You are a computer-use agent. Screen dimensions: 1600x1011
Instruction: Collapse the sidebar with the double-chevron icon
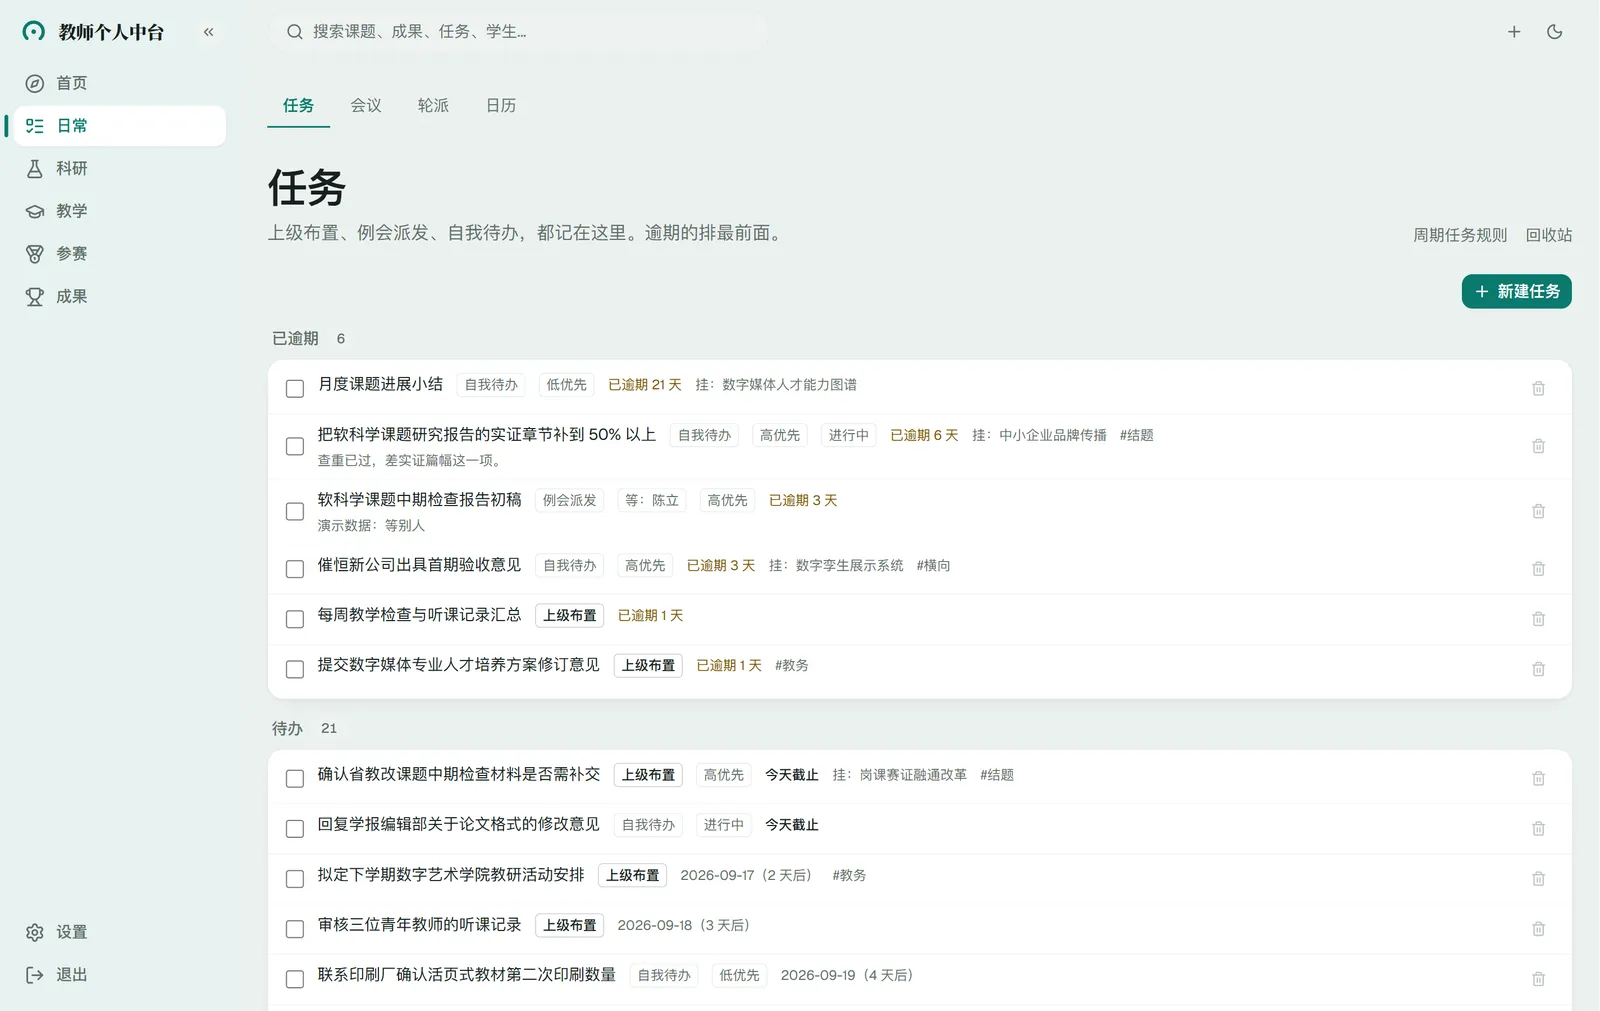click(x=208, y=32)
